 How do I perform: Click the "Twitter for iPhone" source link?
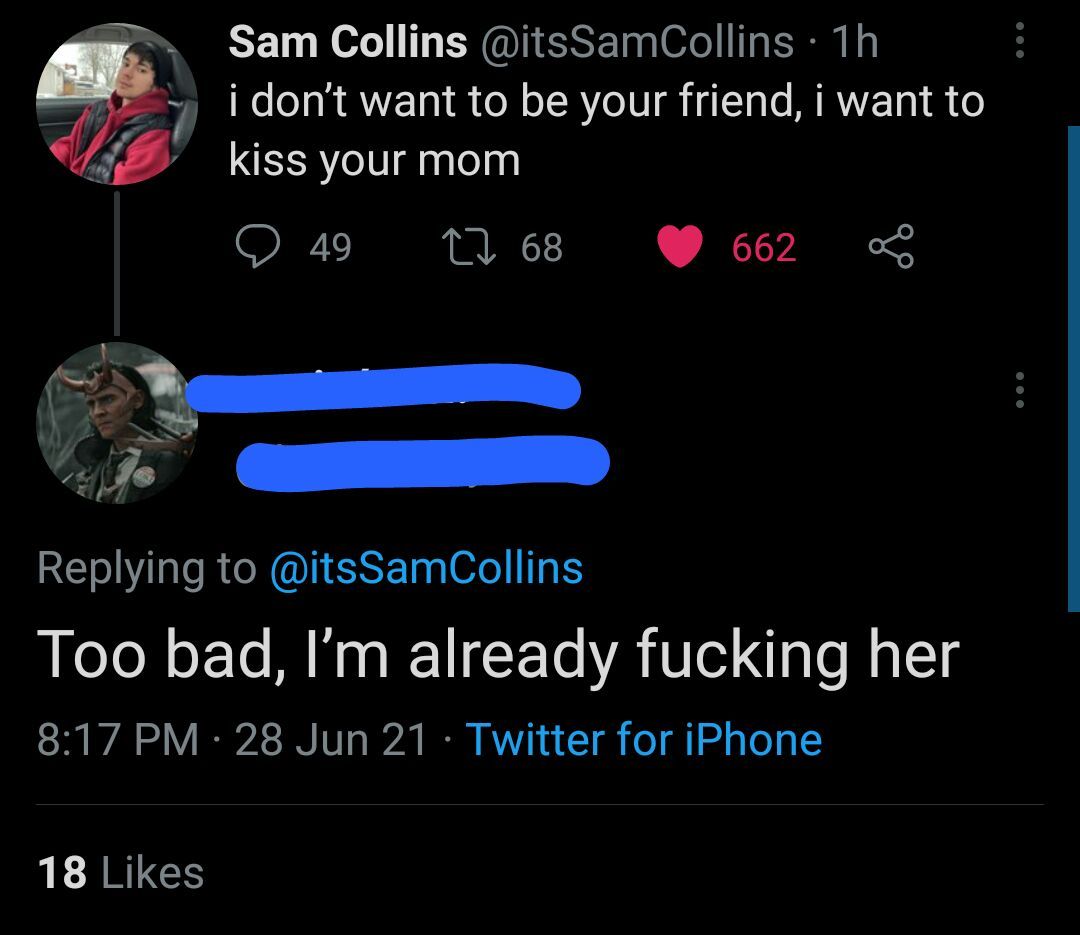pyautogui.click(x=644, y=740)
